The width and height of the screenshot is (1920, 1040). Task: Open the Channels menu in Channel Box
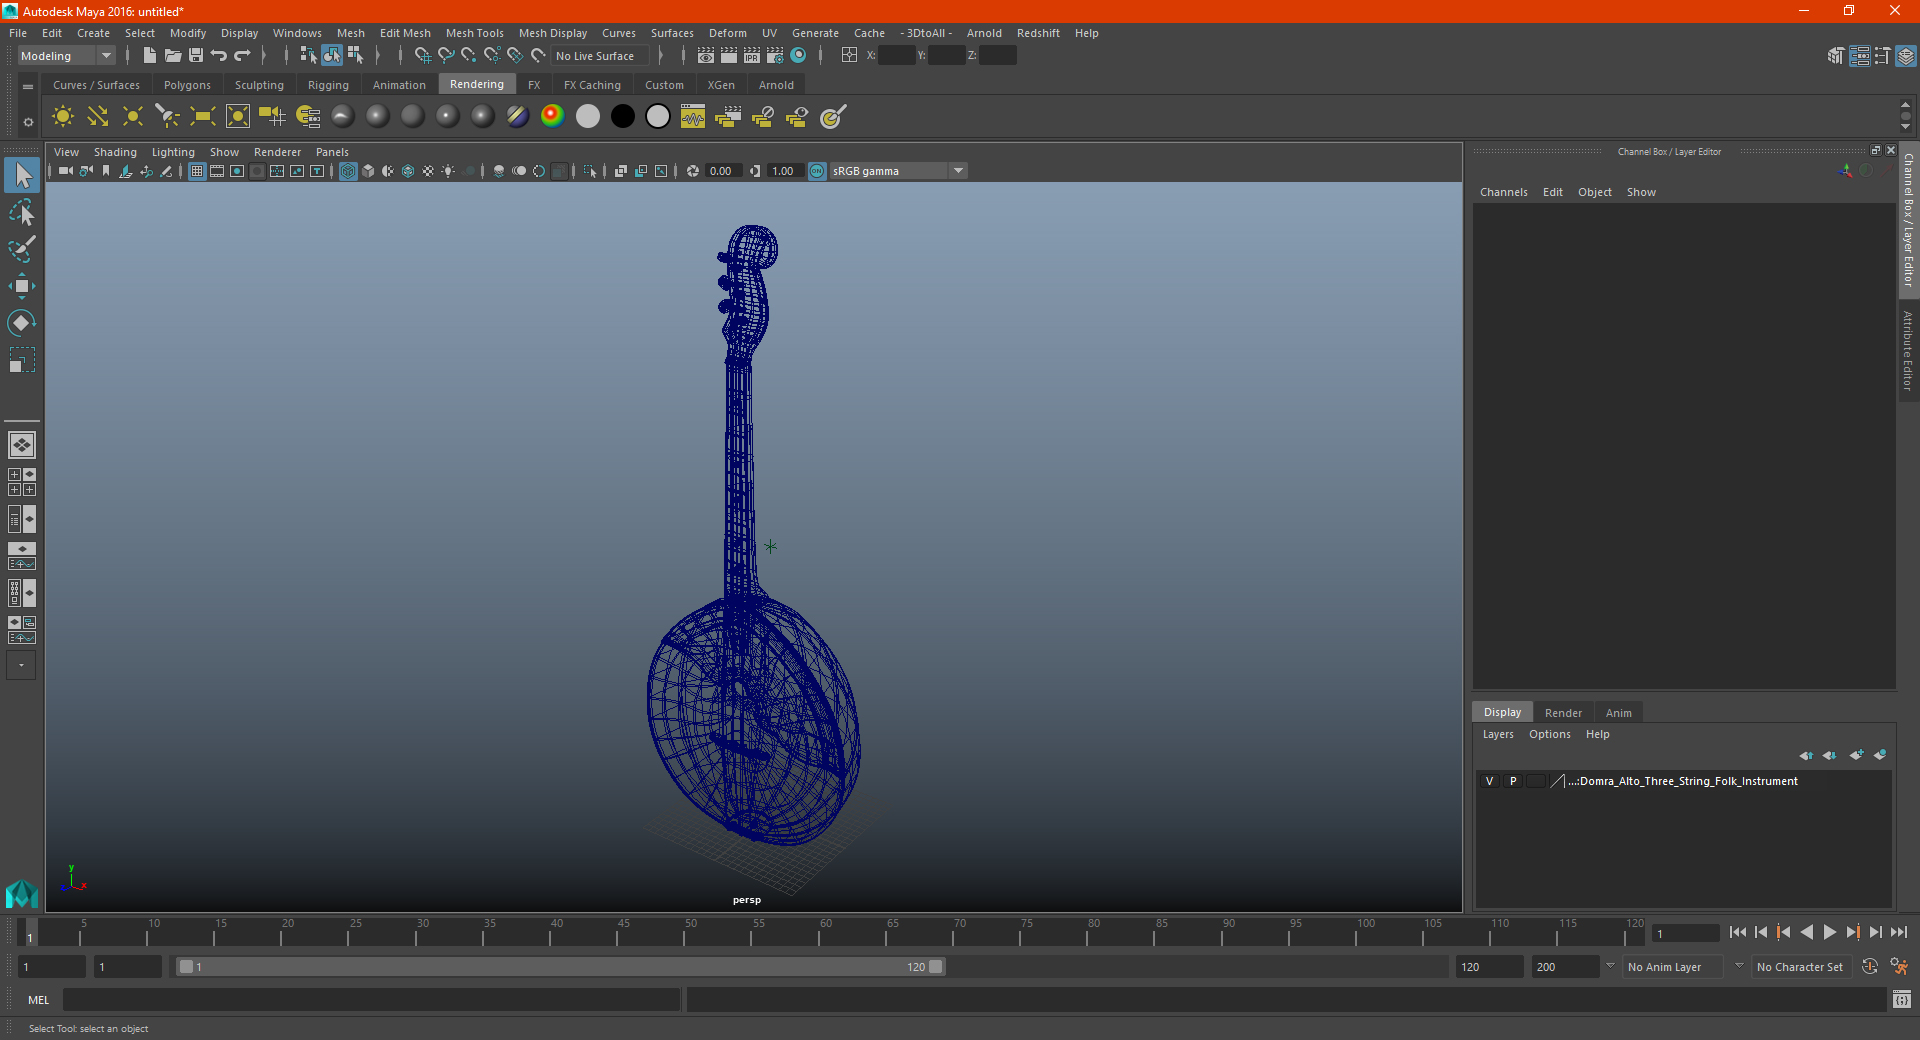[x=1504, y=192]
